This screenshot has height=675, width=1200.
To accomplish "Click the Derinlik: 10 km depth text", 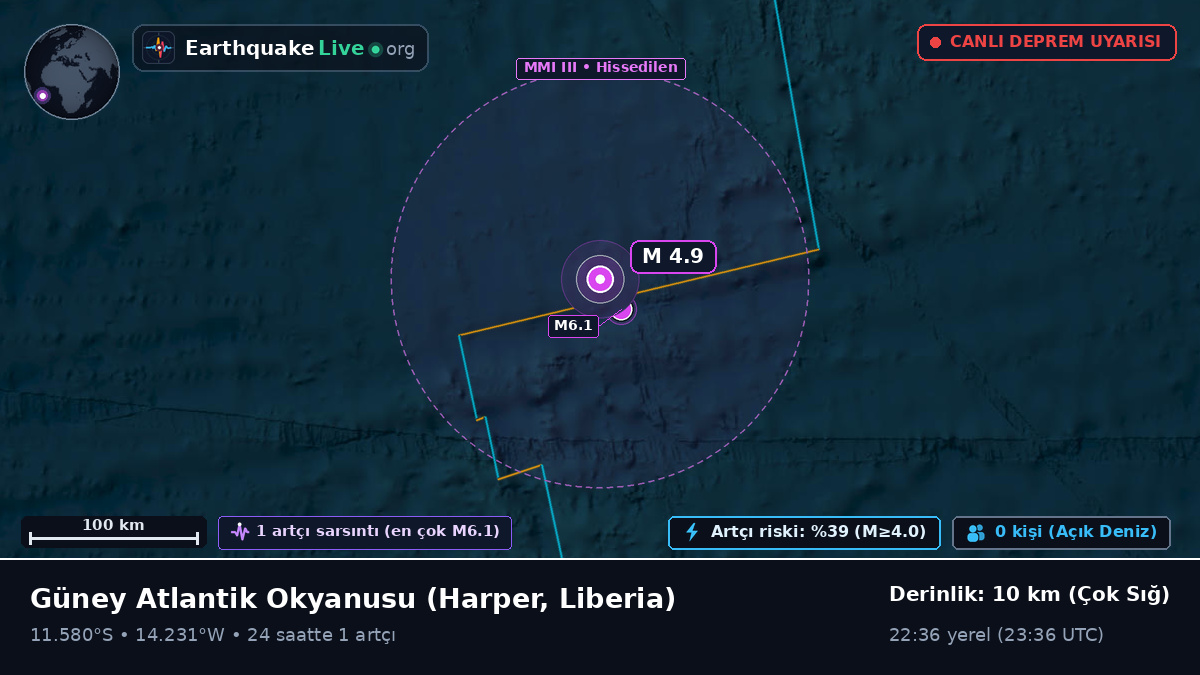I will click(x=1029, y=595).
